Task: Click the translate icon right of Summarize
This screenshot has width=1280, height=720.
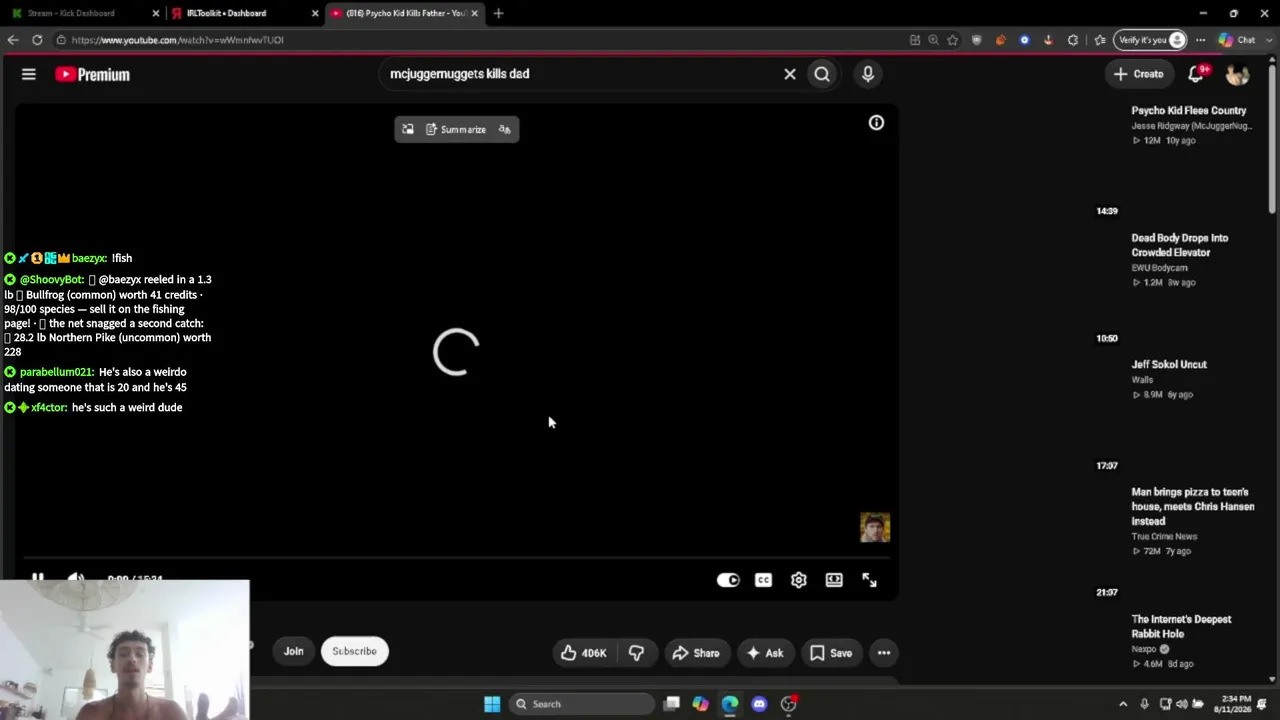Action: 504,129
